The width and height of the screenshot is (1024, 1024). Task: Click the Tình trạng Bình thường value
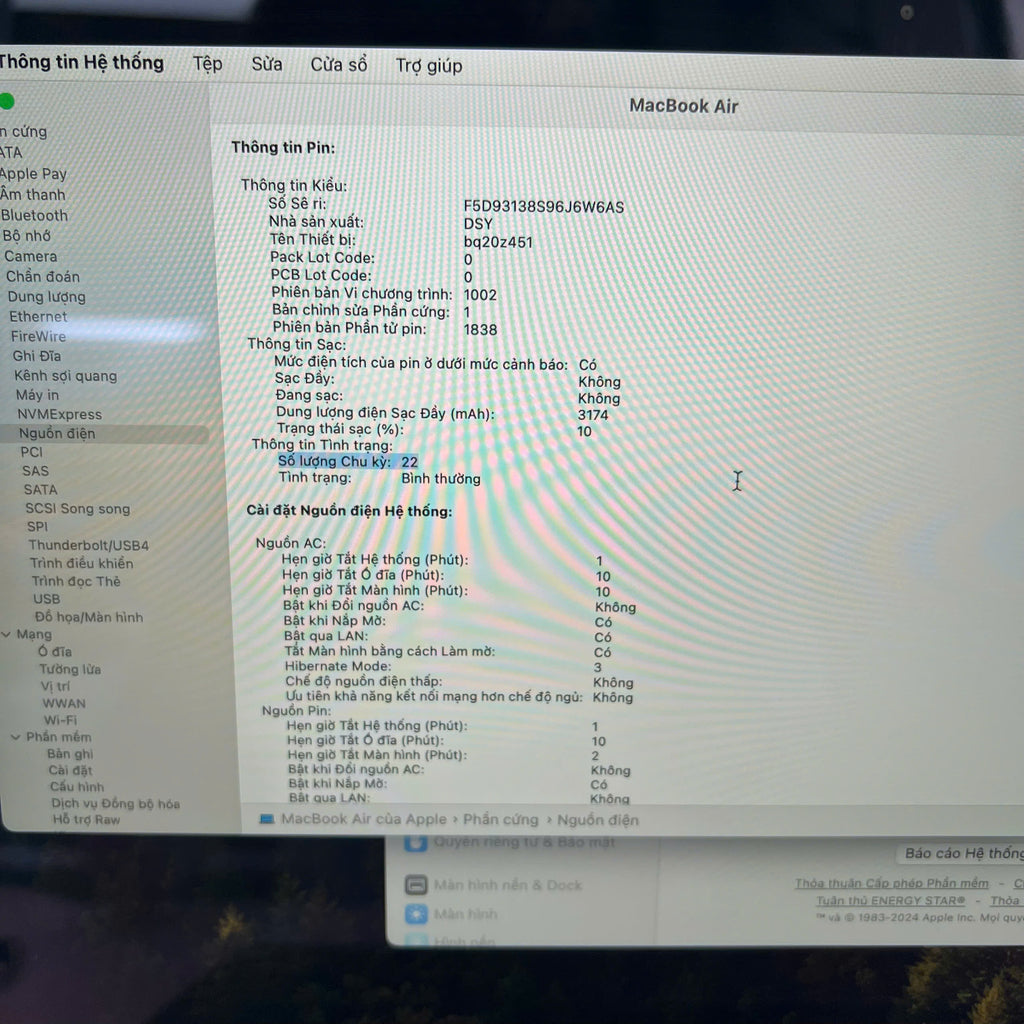441,479
